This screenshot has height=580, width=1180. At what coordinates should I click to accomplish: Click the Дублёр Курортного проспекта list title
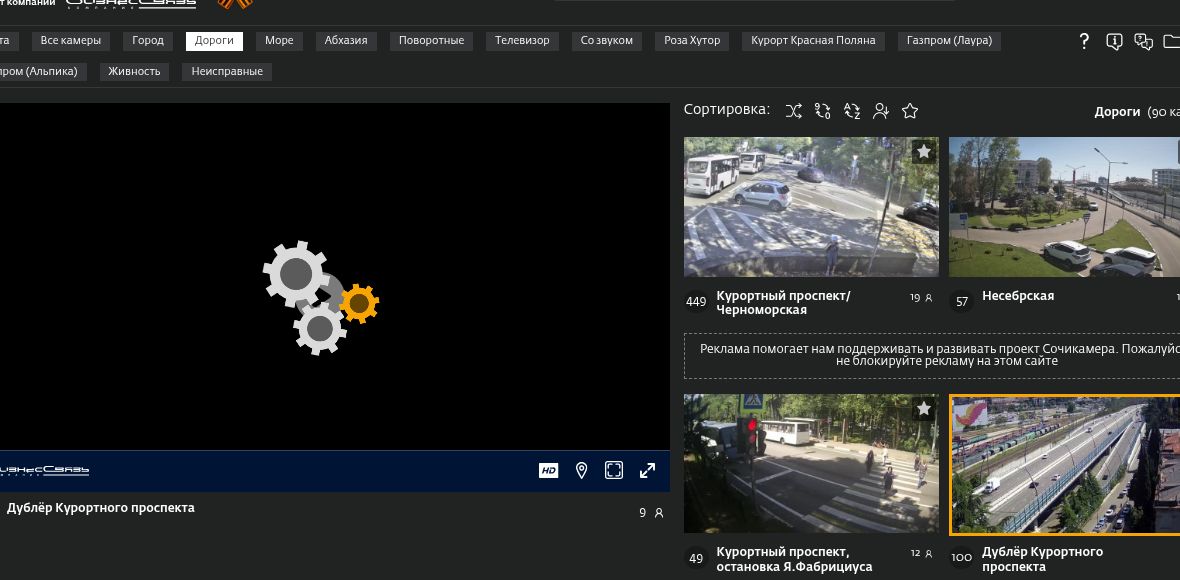click(x=1042, y=560)
